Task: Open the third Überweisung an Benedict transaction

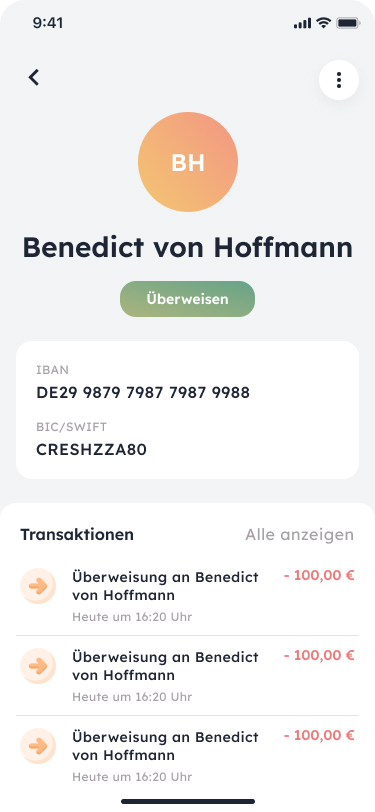Action: click(x=188, y=756)
